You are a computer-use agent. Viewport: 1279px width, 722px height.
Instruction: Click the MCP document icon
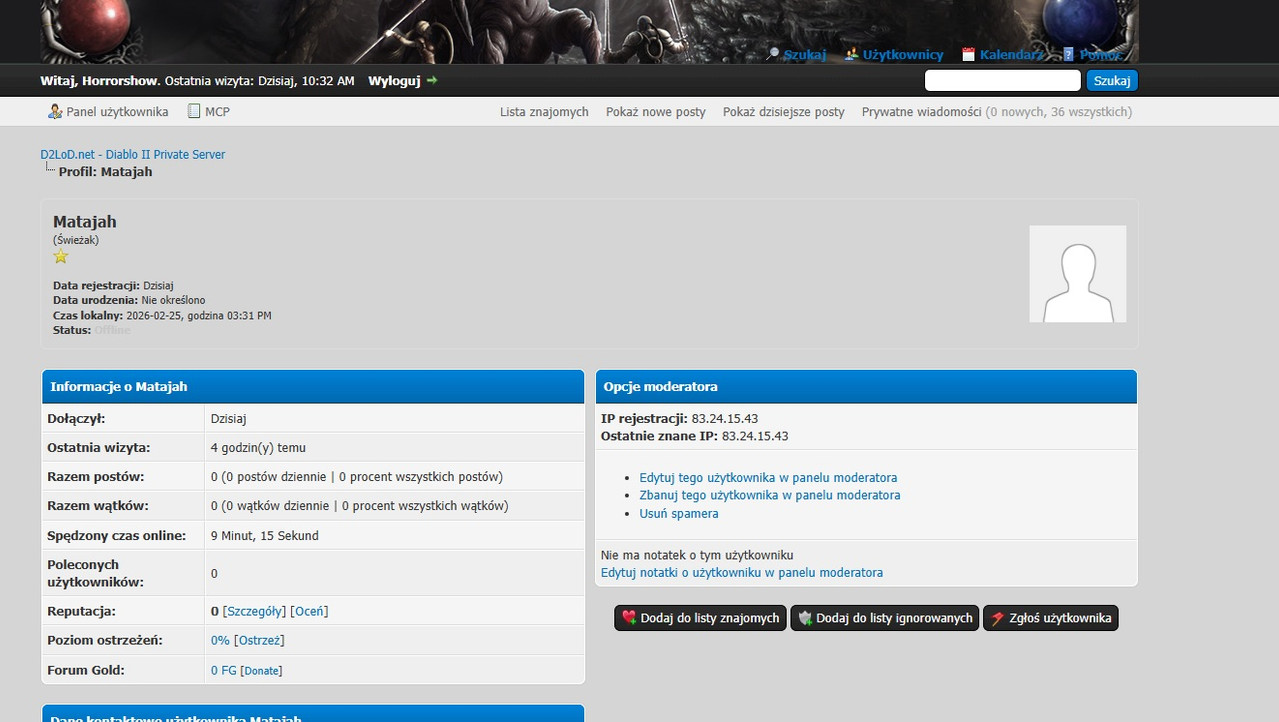tap(195, 111)
